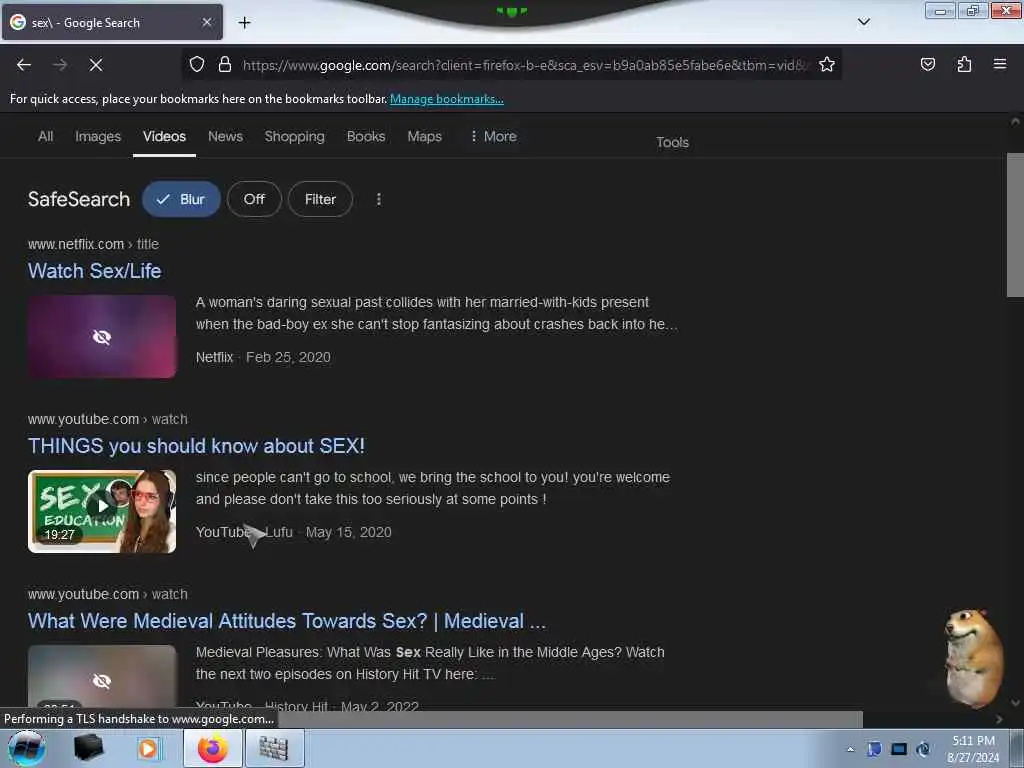Screen dimensions: 1024x768
Task: Open the Medieval Attitudes Towards Sex result
Action: [287, 621]
